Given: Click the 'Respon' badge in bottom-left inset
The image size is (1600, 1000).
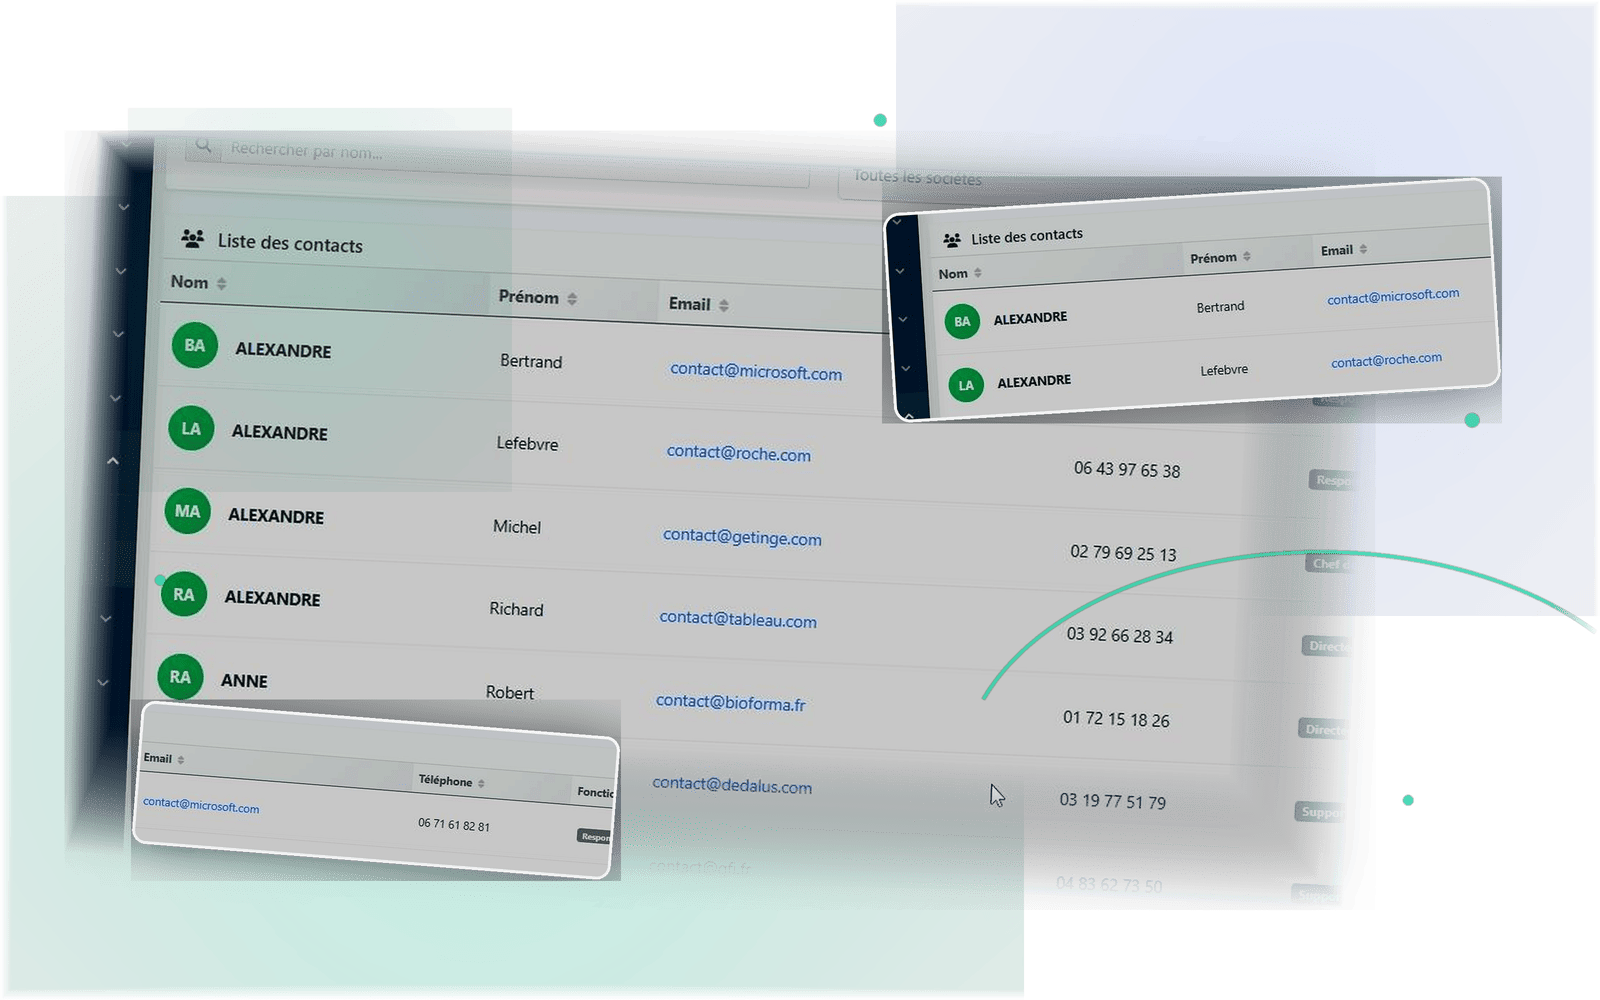Looking at the screenshot, I should [595, 836].
